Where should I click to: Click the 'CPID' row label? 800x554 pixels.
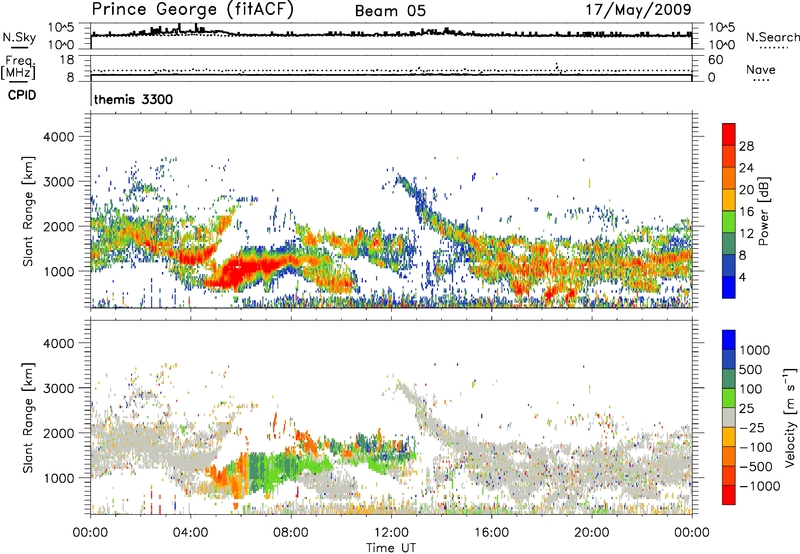click(x=22, y=95)
